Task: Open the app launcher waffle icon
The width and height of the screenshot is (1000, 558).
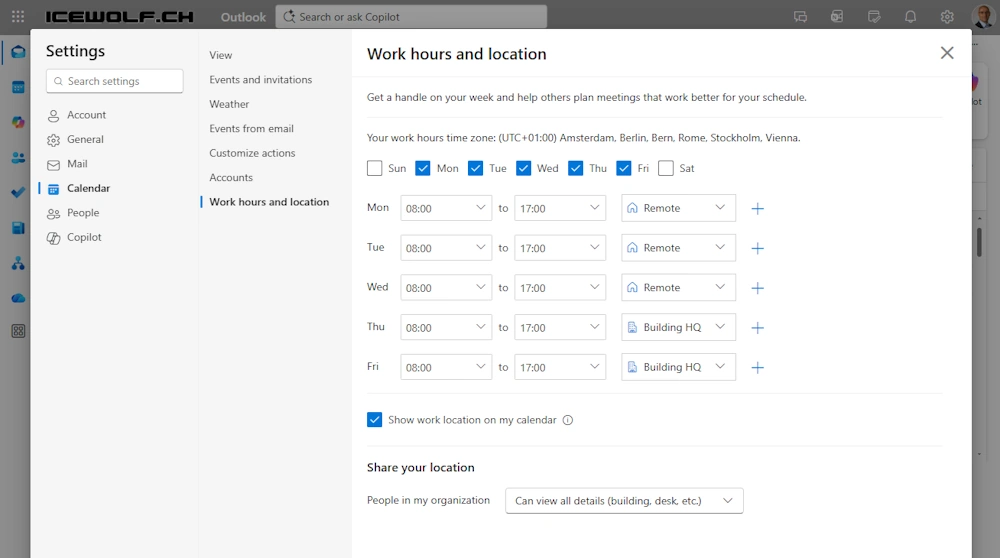Action: coord(18,17)
